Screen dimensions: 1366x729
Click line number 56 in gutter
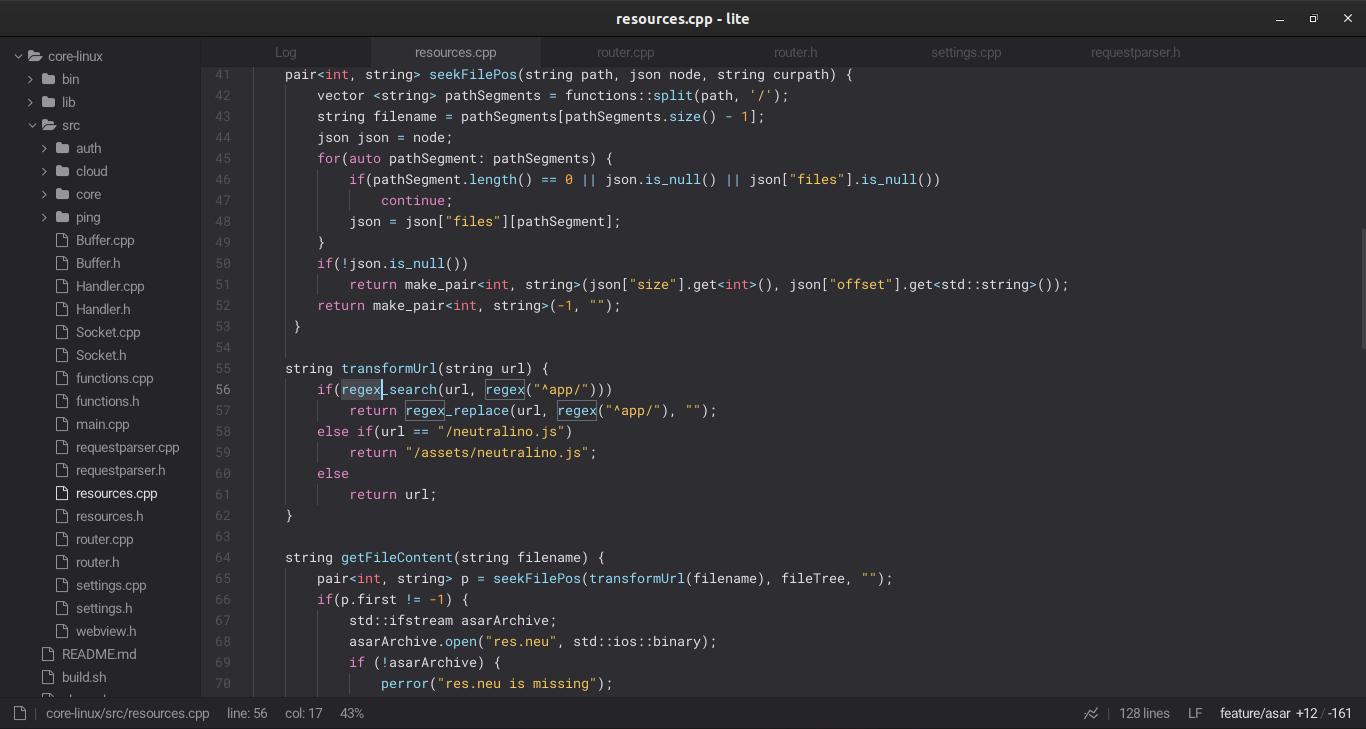pos(223,389)
